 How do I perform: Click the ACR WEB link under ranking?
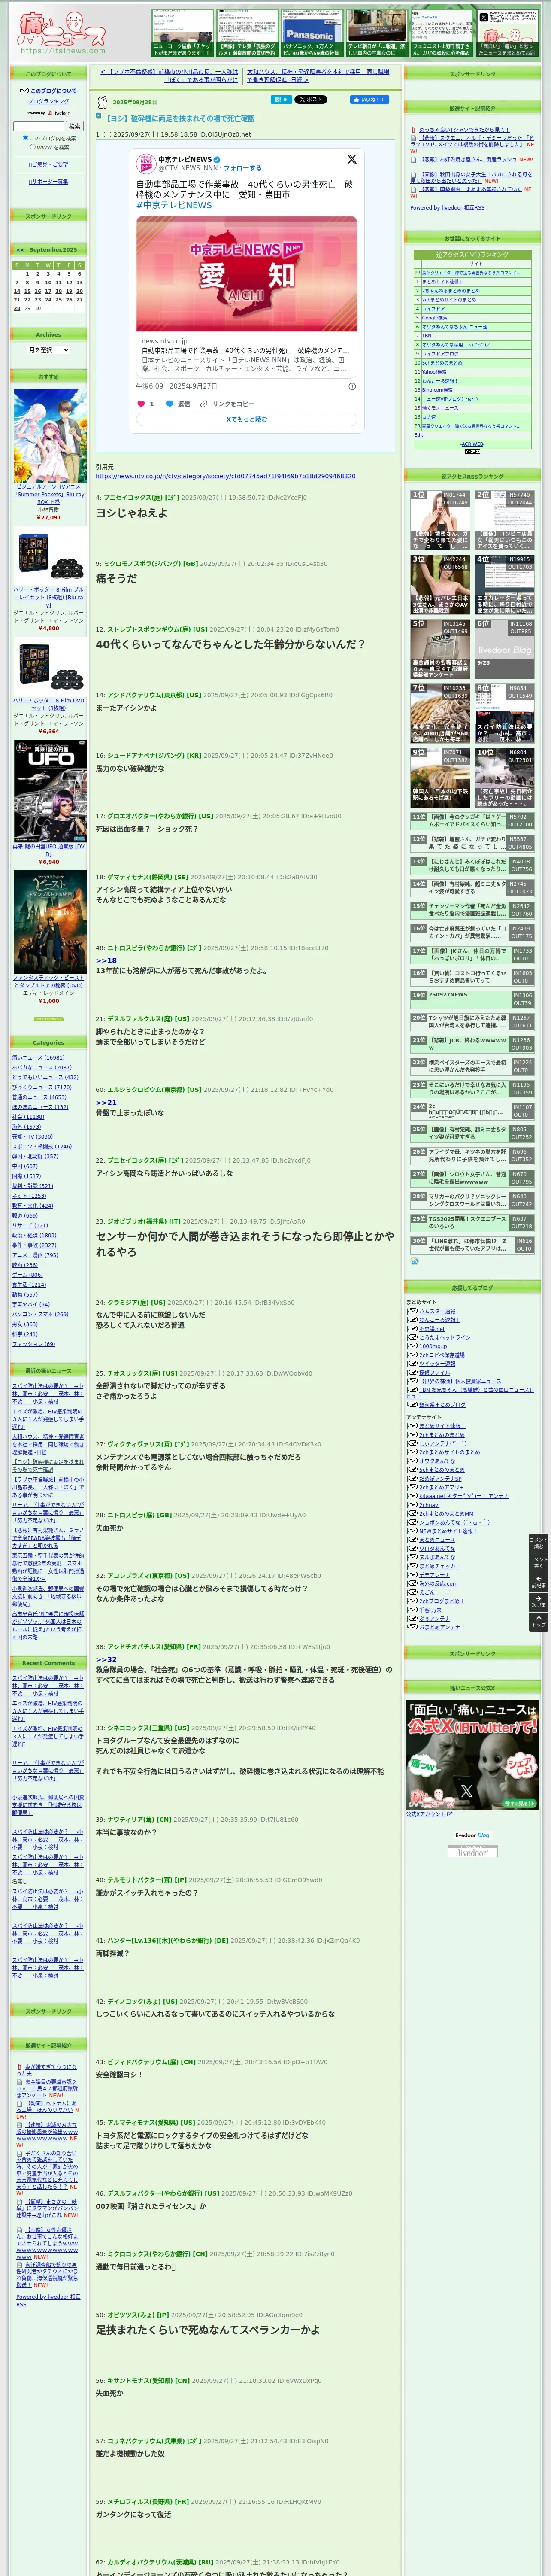[472, 444]
